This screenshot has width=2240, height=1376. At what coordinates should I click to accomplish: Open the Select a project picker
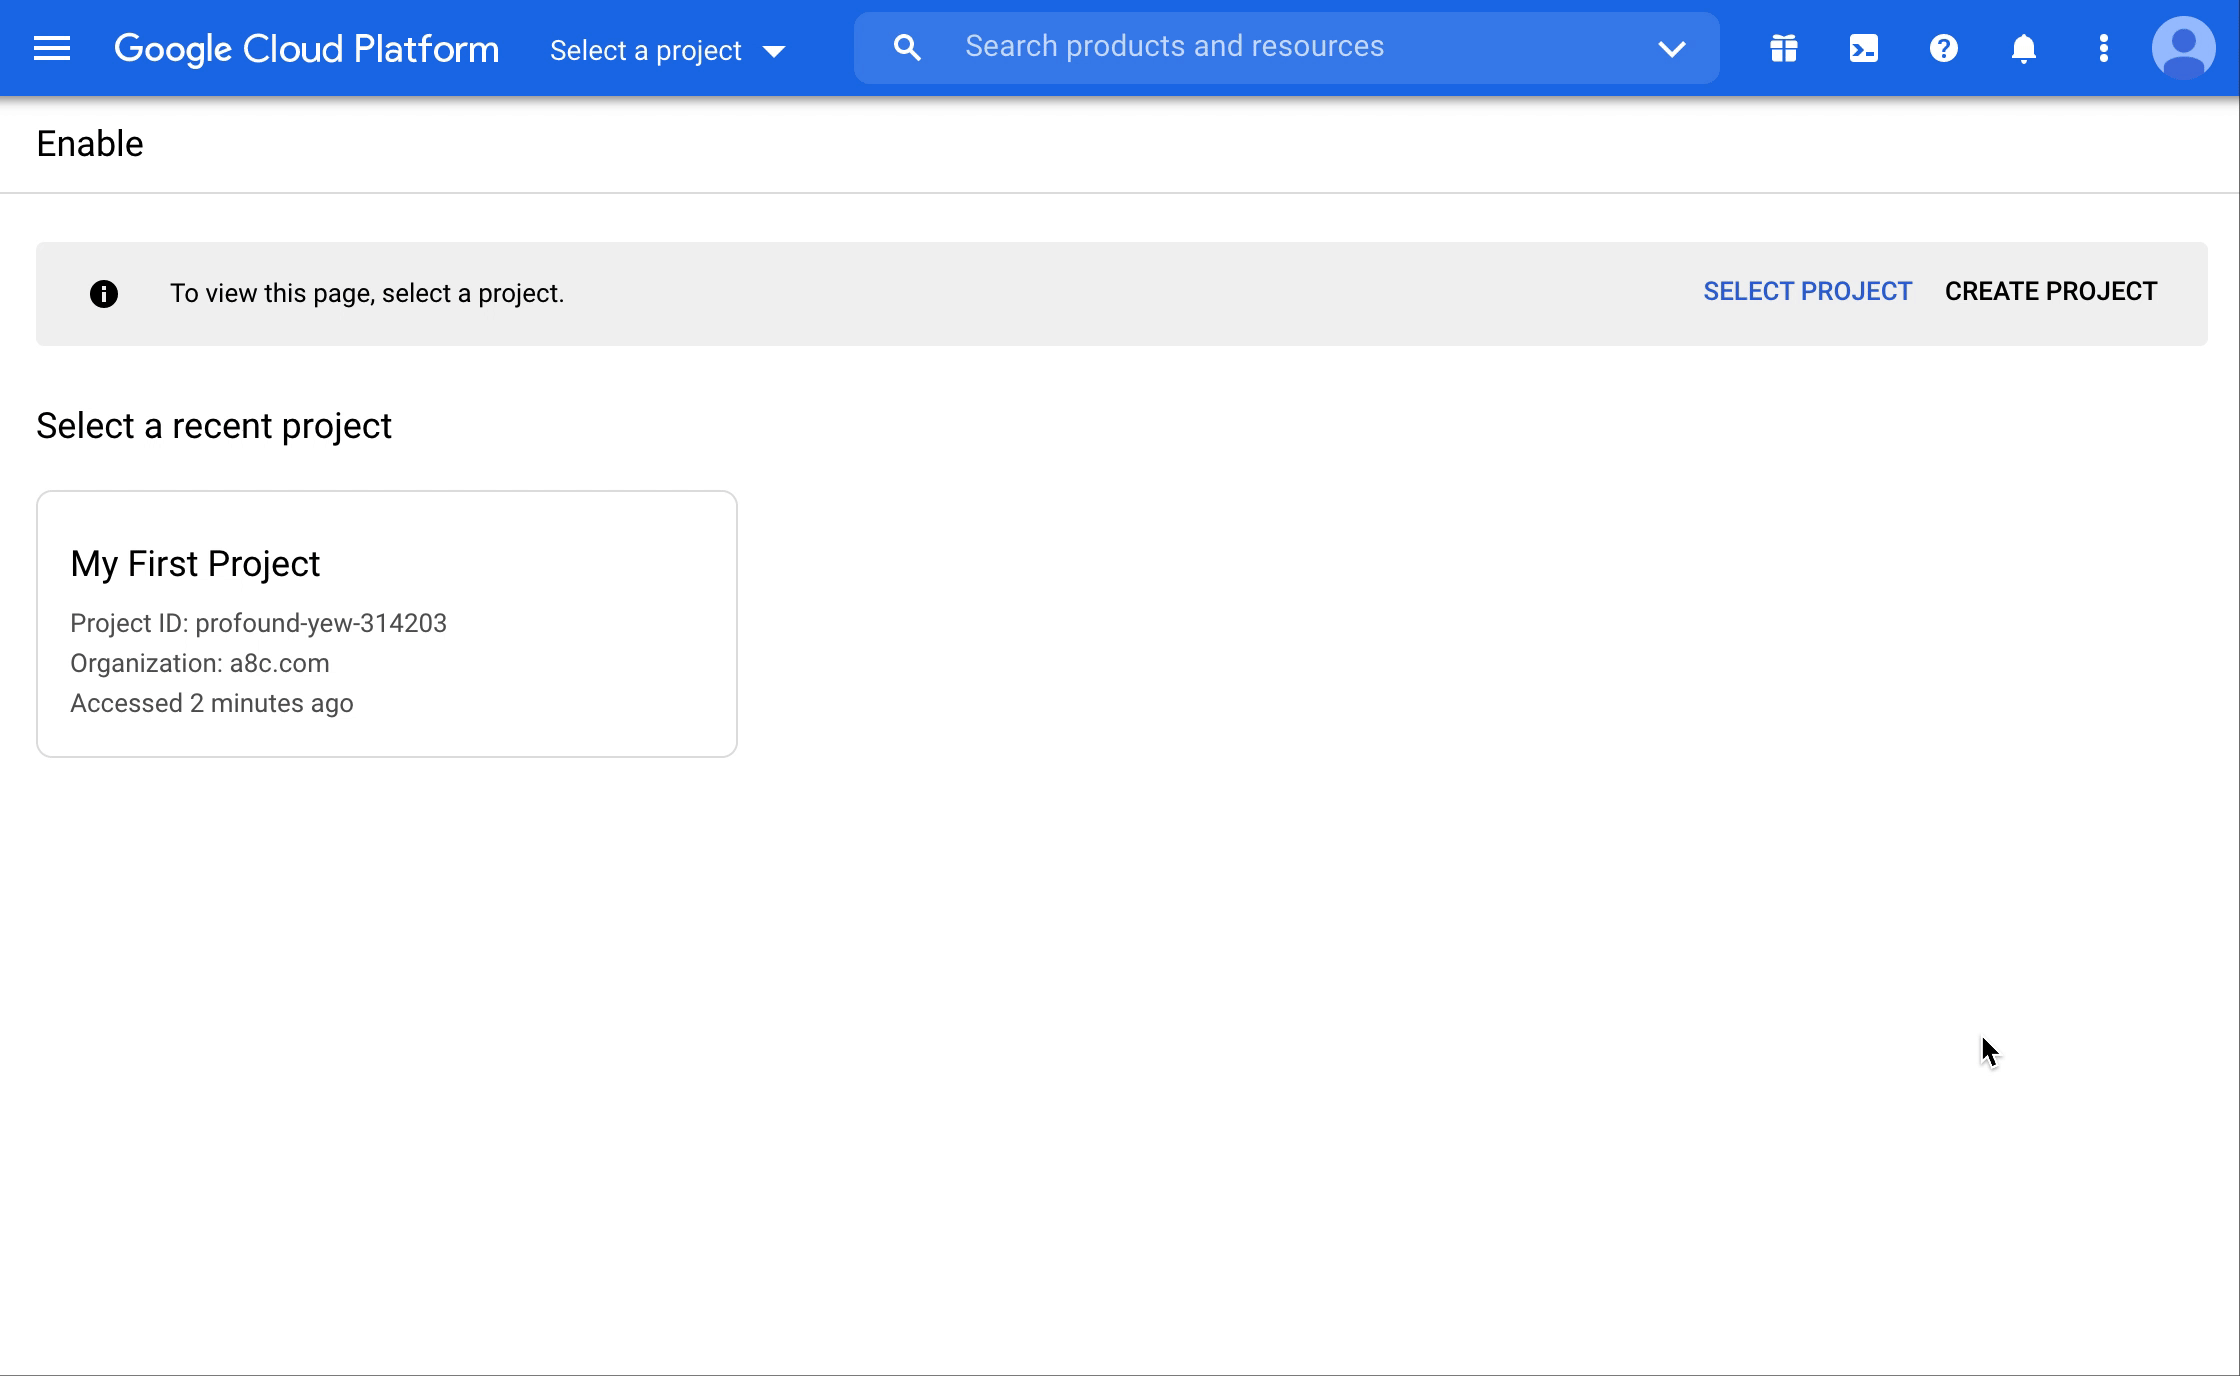[646, 50]
